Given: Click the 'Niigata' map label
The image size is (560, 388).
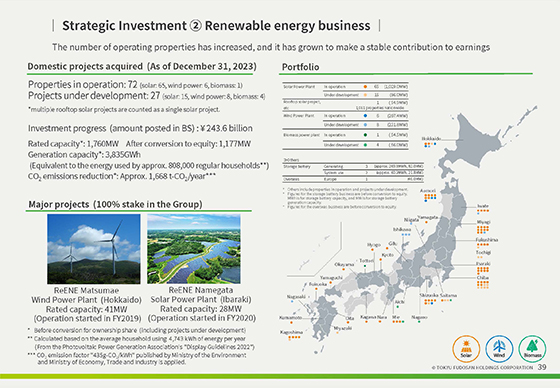Looking at the screenshot, I should click(x=411, y=220).
